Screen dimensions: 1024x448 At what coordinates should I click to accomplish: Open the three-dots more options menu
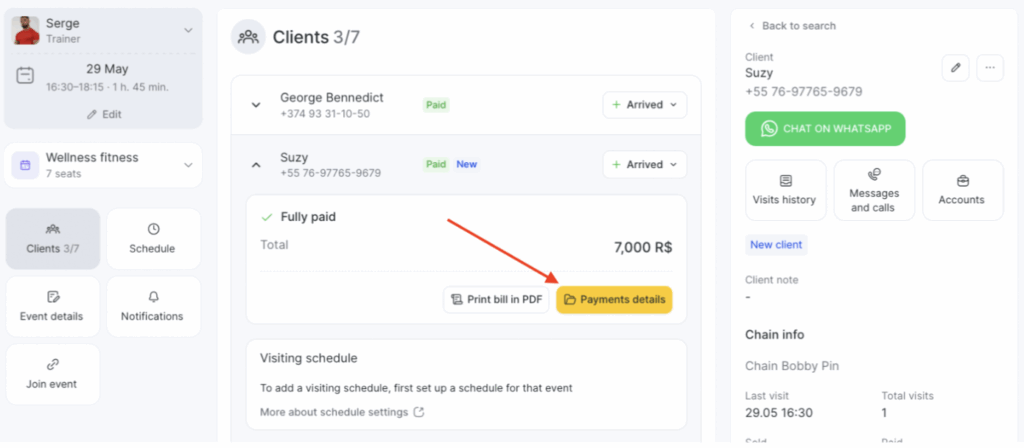[x=990, y=68]
